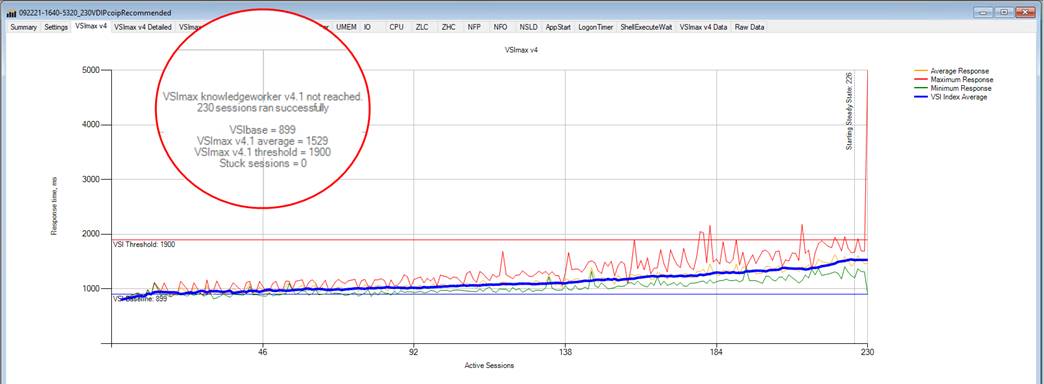Open the ZLC tab
Screen dimensions: 1044x384
pos(422,27)
